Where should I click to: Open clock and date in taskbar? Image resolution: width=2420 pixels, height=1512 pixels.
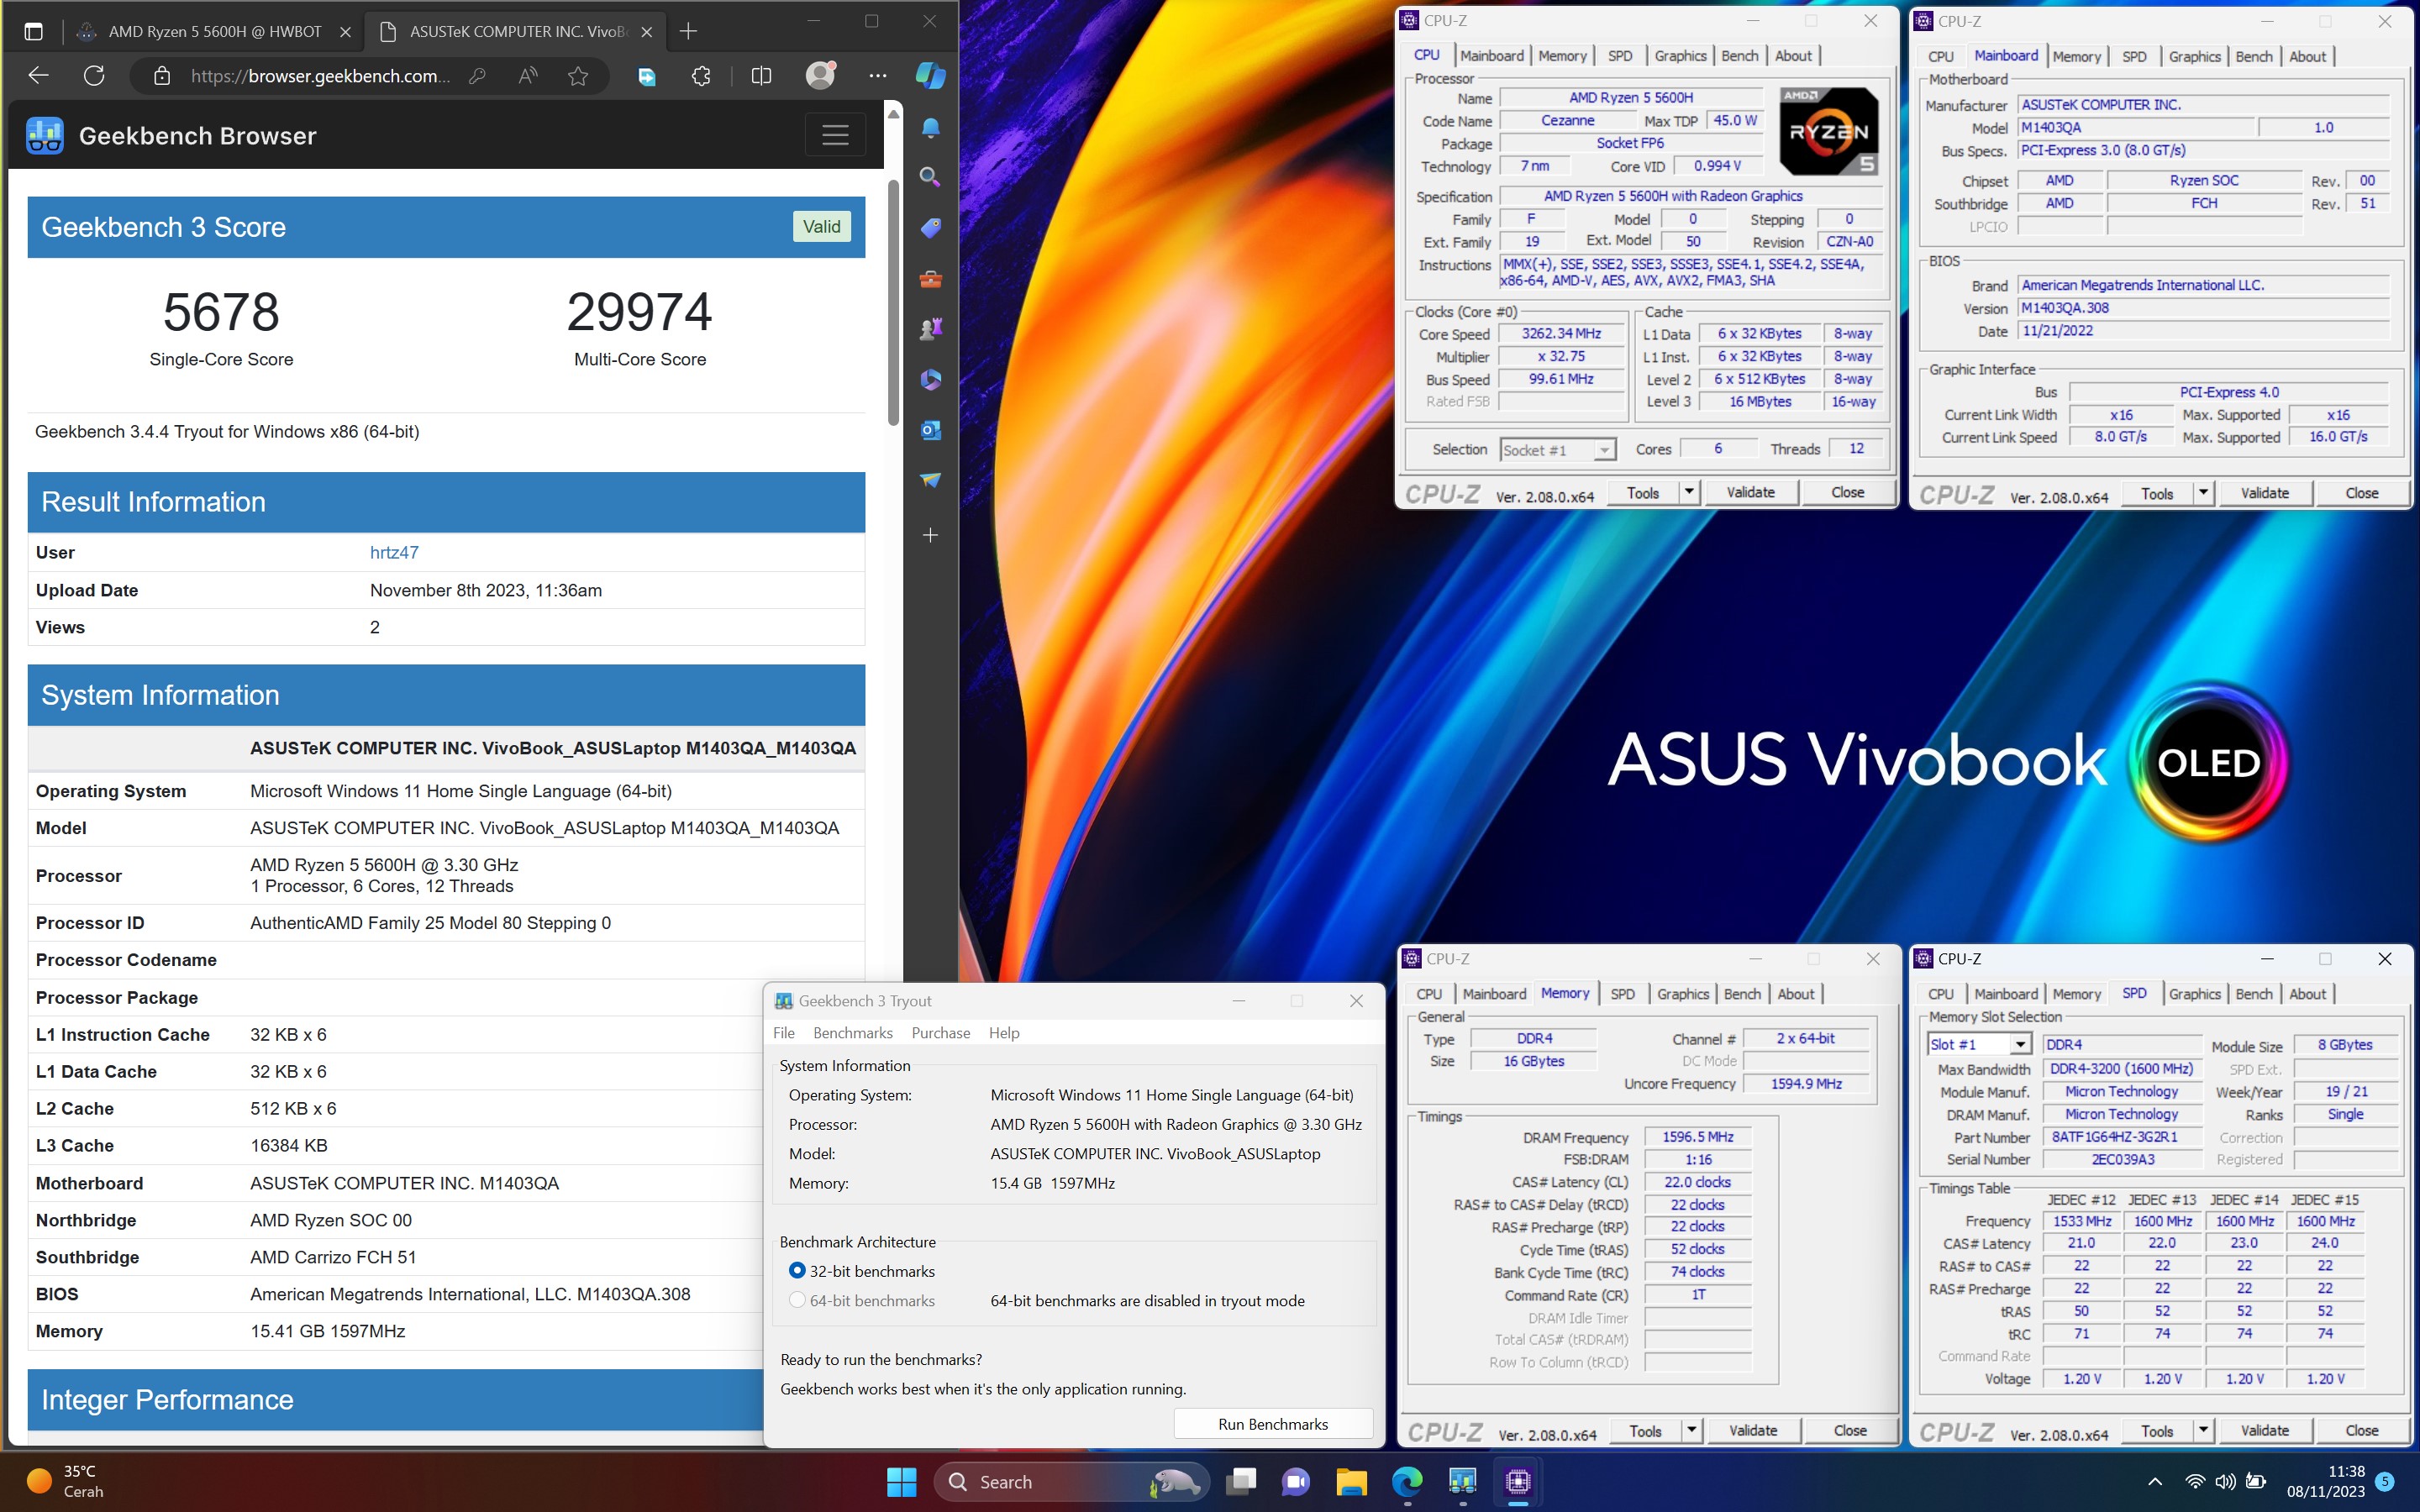[x=2325, y=1481]
